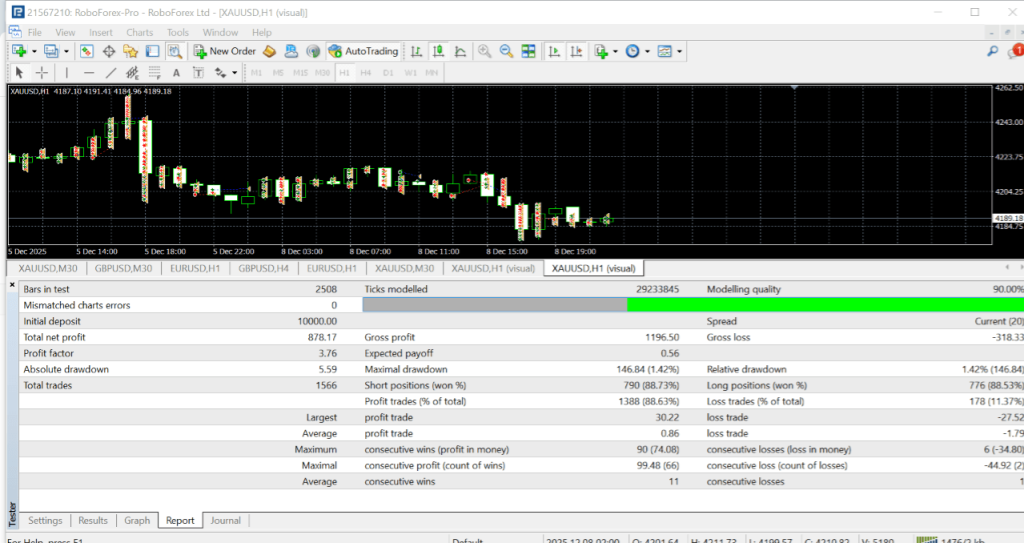1024x543 pixels.
Task: Click the Profiles icon
Action: pyautogui.click(x=50, y=51)
